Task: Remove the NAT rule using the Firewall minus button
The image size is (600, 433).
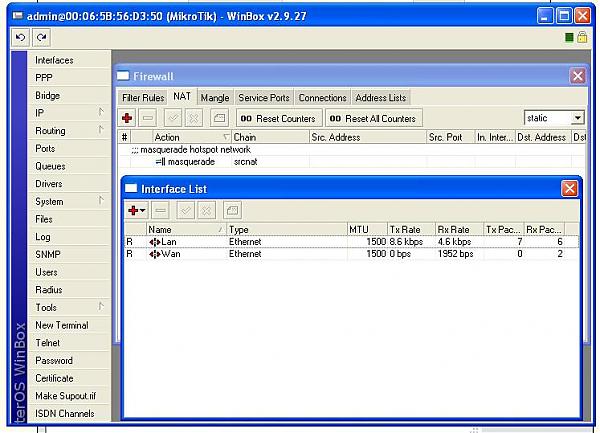Action: [148, 118]
